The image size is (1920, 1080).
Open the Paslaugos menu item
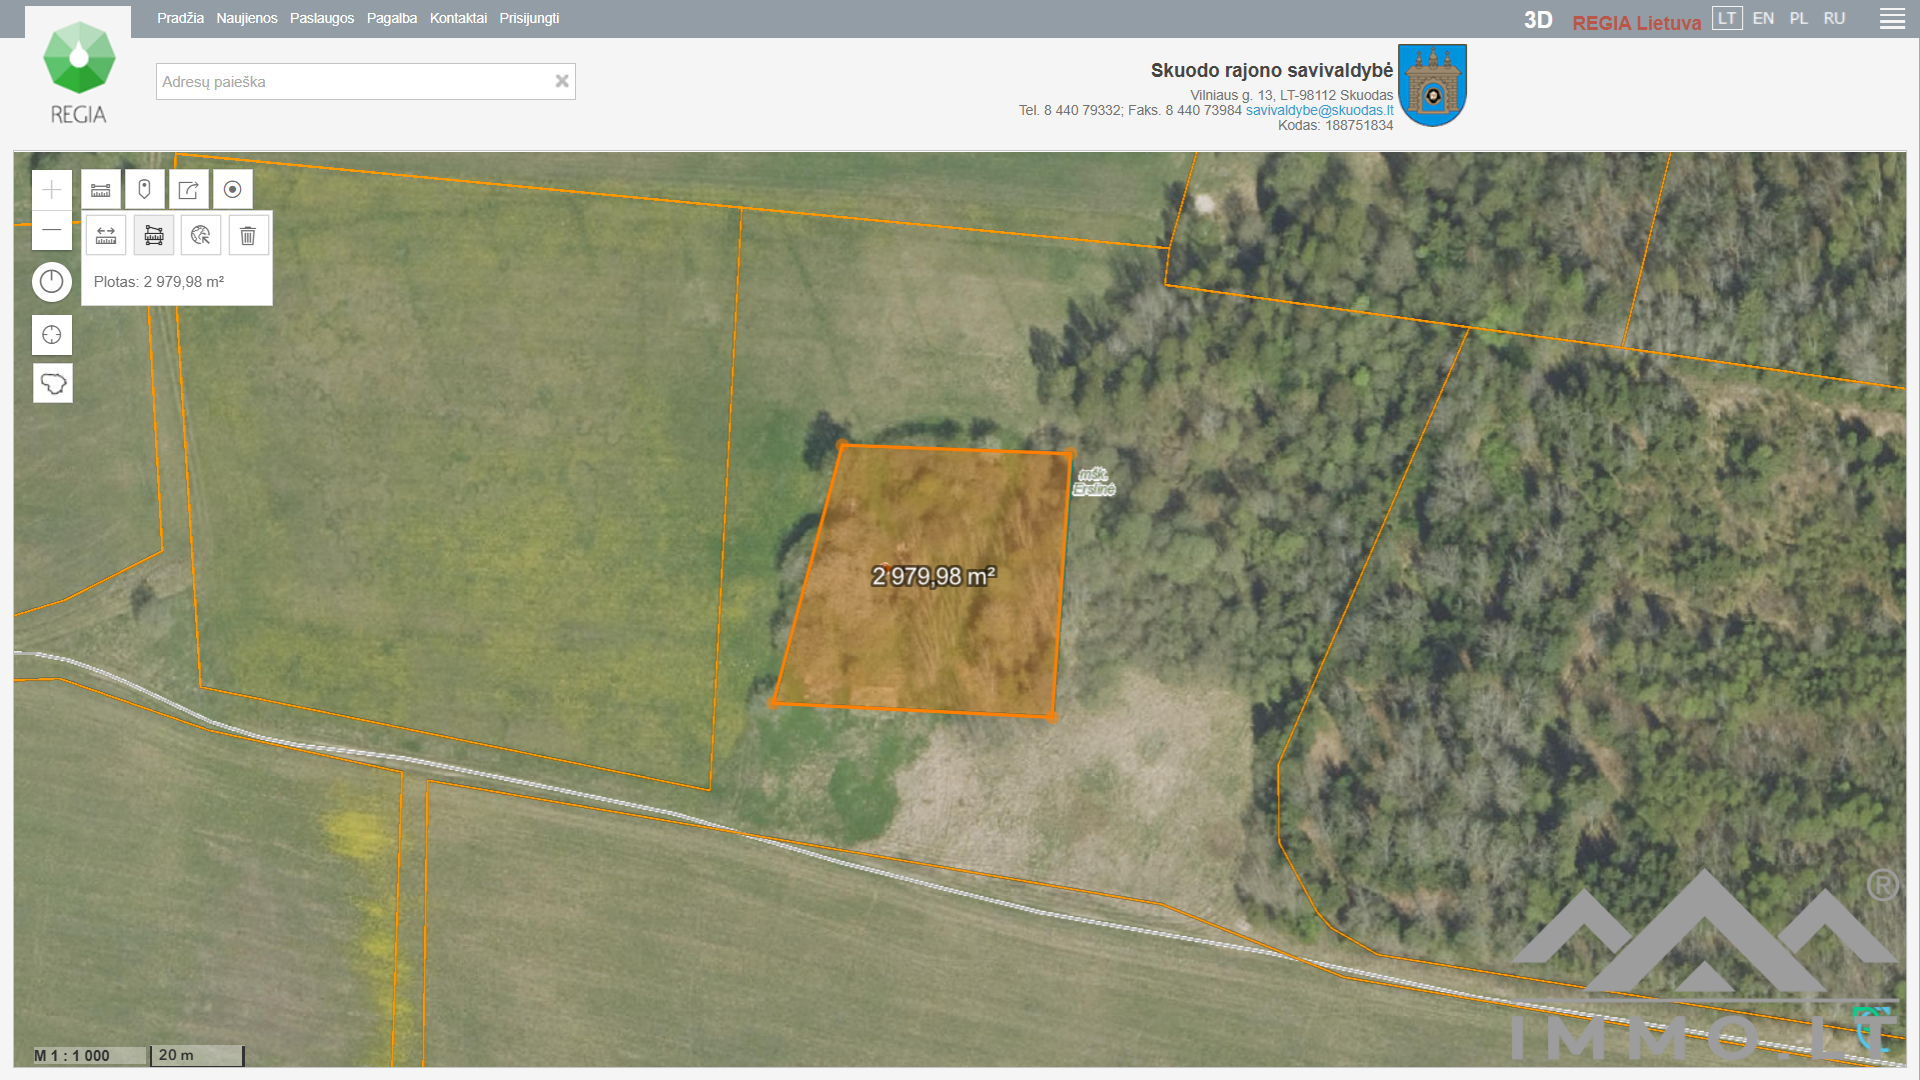[x=321, y=18]
